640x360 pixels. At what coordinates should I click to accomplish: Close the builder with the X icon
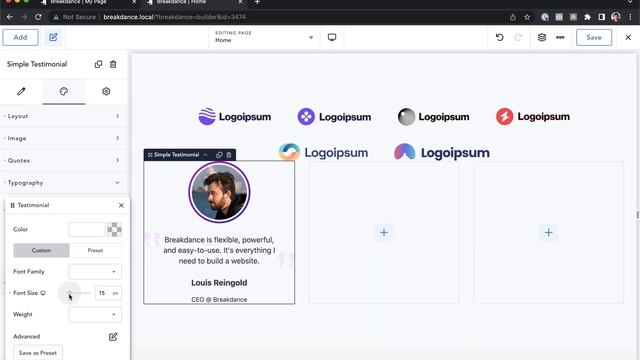628,37
